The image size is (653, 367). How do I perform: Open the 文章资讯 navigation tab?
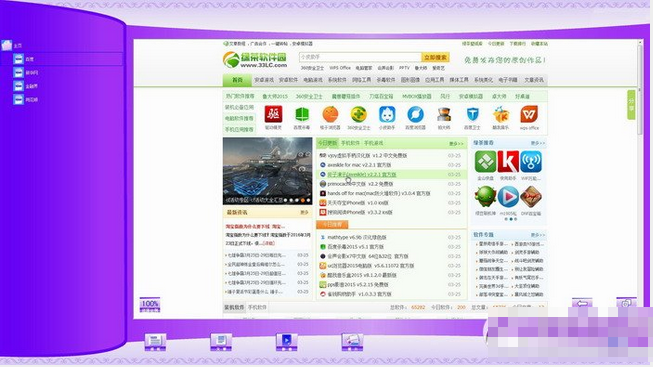coord(534,80)
